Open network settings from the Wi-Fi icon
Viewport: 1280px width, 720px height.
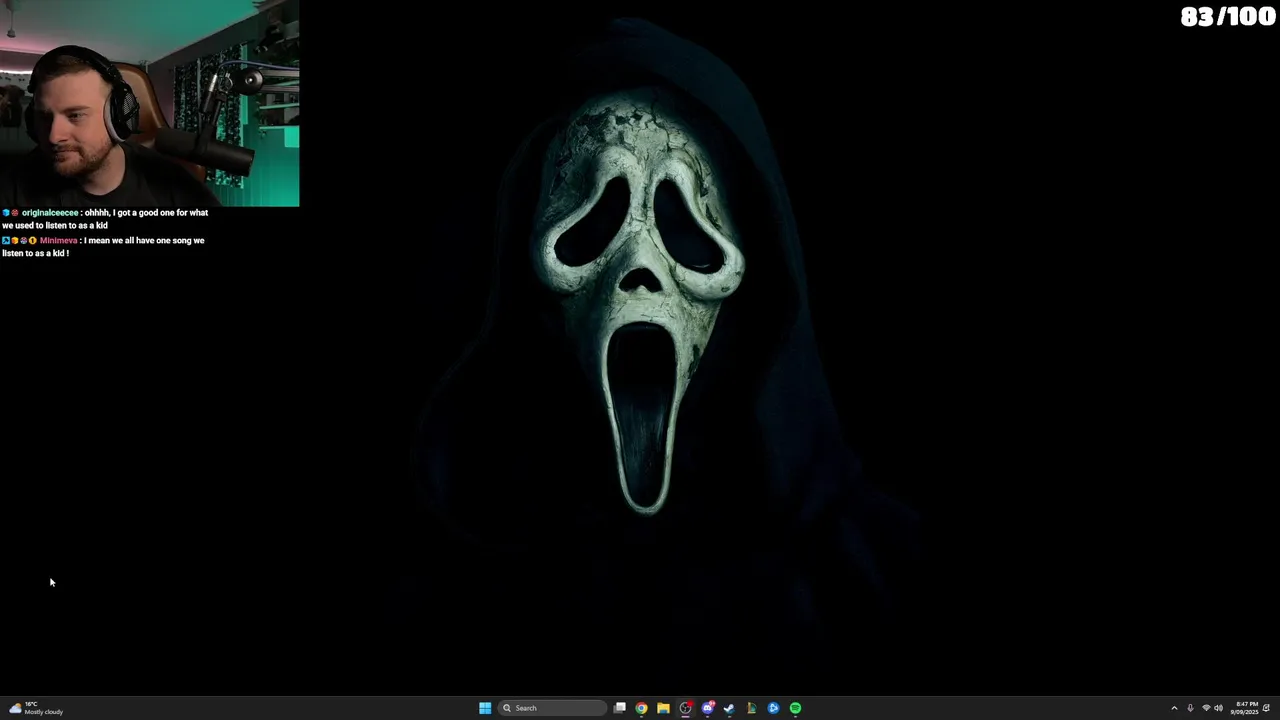pyautogui.click(x=1206, y=708)
